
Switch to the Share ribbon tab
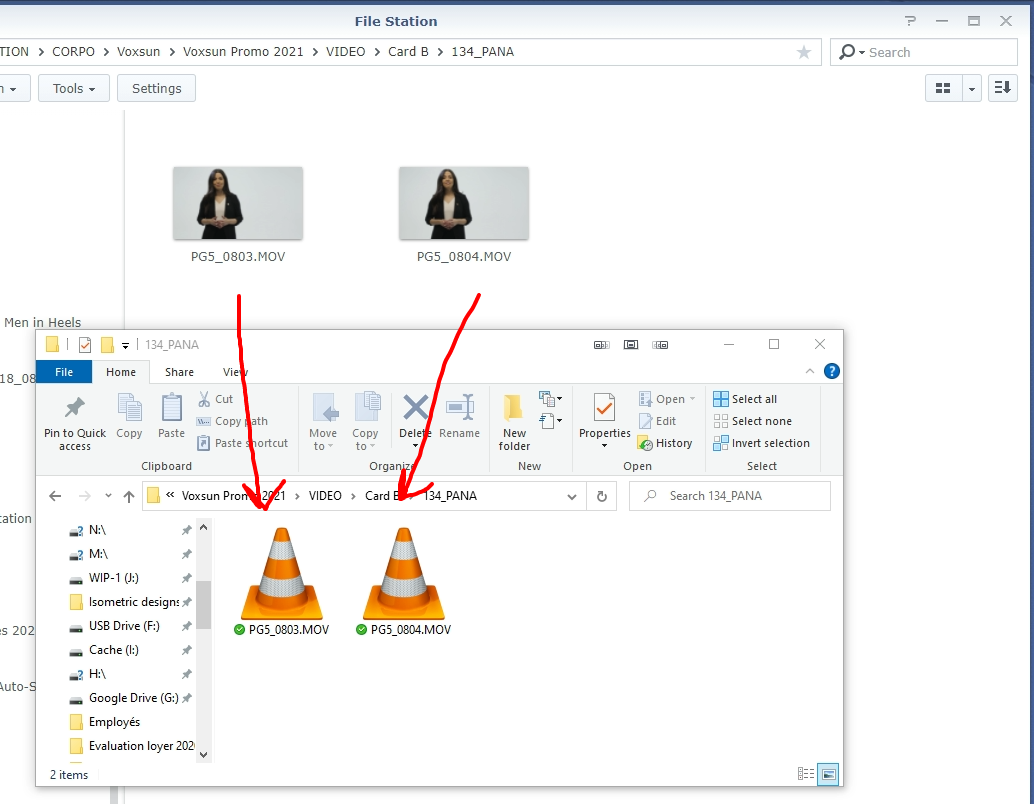[x=179, y=372]
